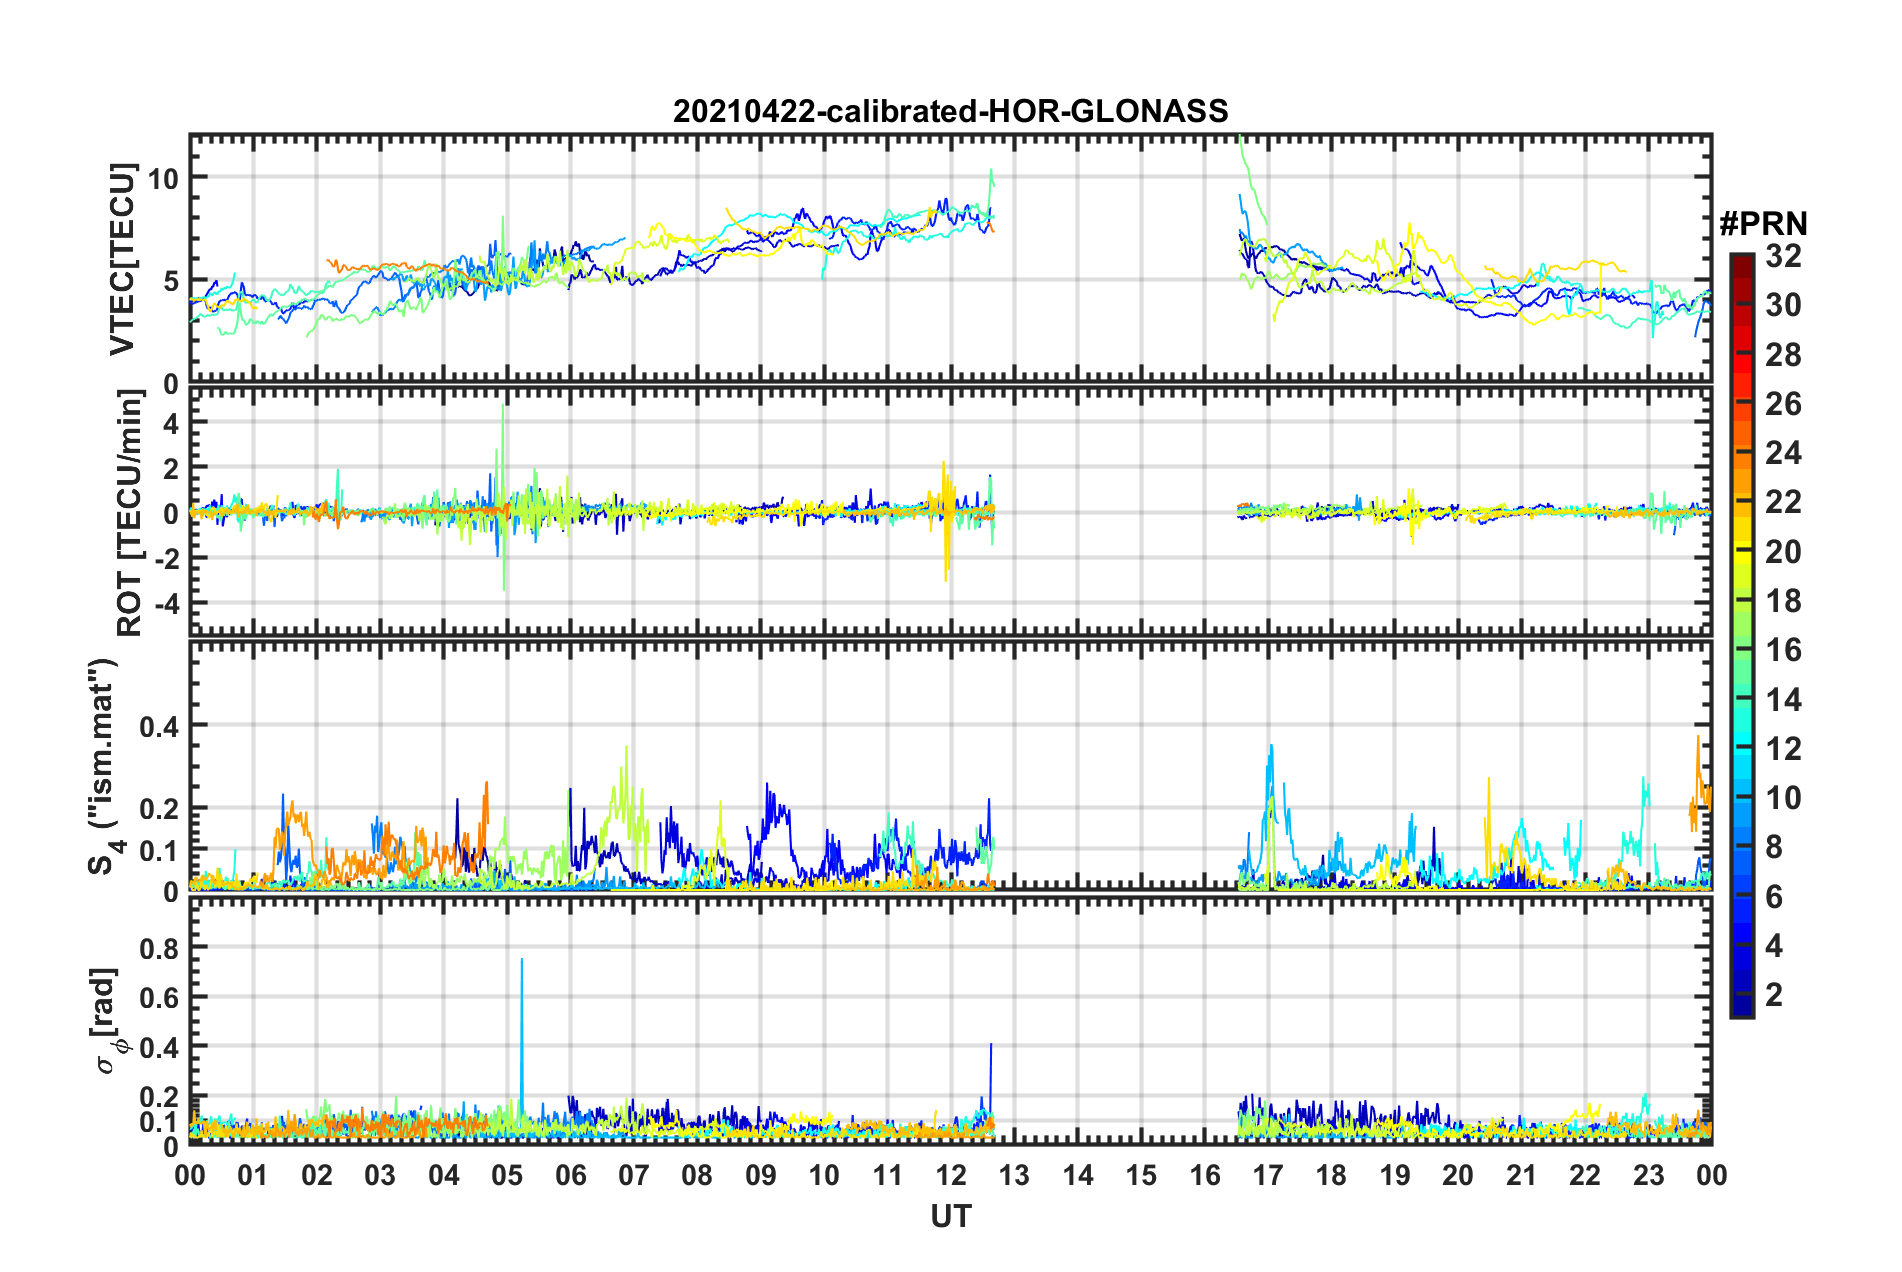Screen dimensions: 1902x1272
Task: Click x-axis tick label 01
Action: pos(253,1175)
